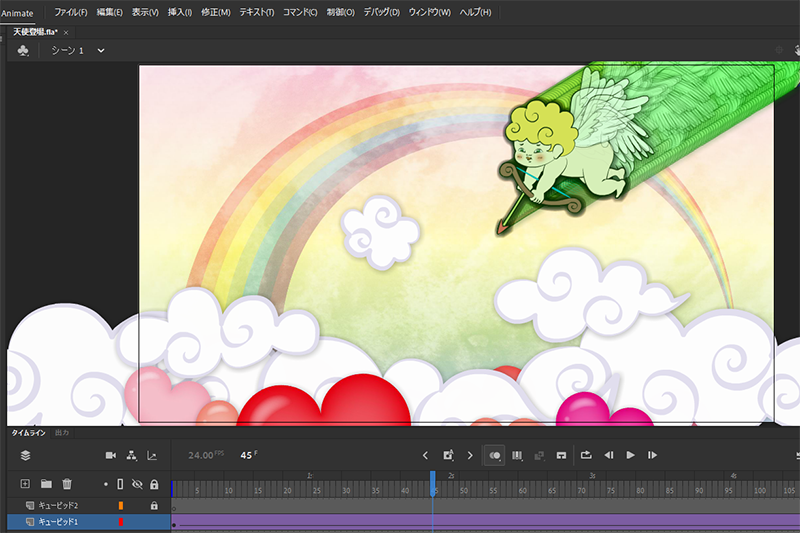Click the new layer folder icon
This screenshot has height=533, width=800.
[x=46, y=484]
